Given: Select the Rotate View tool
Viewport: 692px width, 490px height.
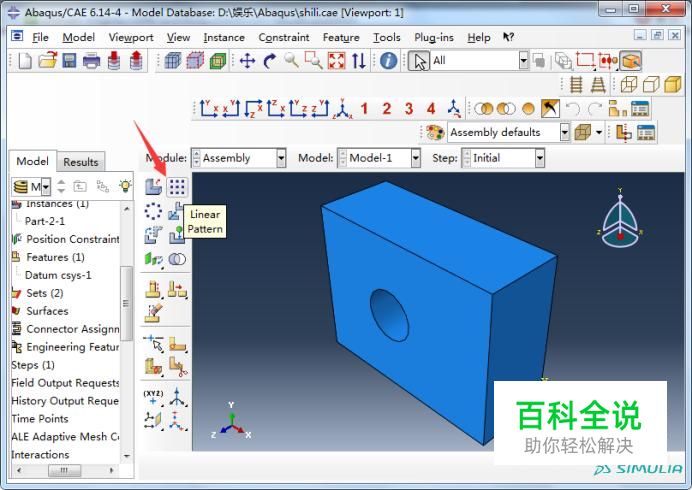Looking at the screenshot, I should coord(270,61).
